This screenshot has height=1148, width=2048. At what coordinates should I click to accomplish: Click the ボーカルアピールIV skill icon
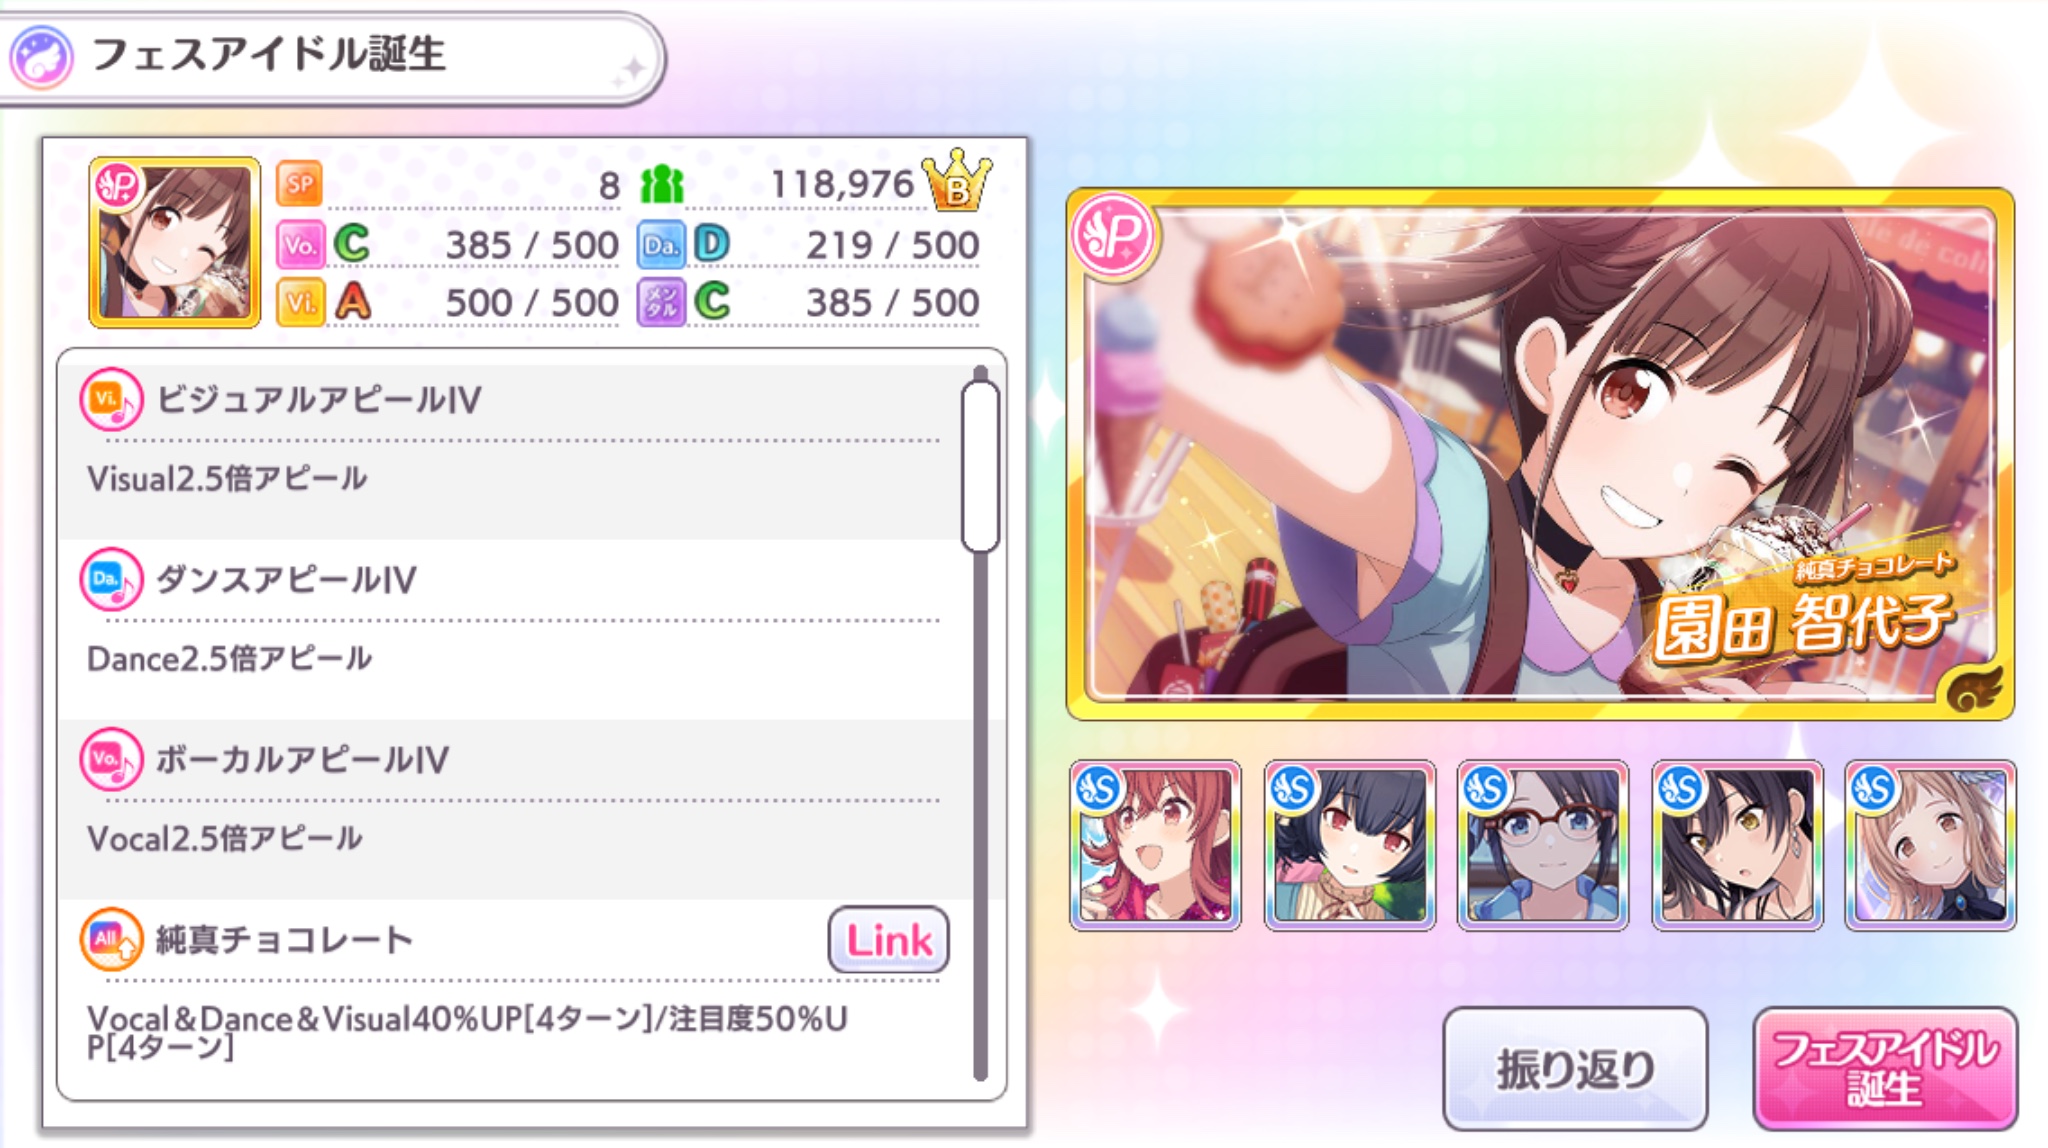(111, 758)
